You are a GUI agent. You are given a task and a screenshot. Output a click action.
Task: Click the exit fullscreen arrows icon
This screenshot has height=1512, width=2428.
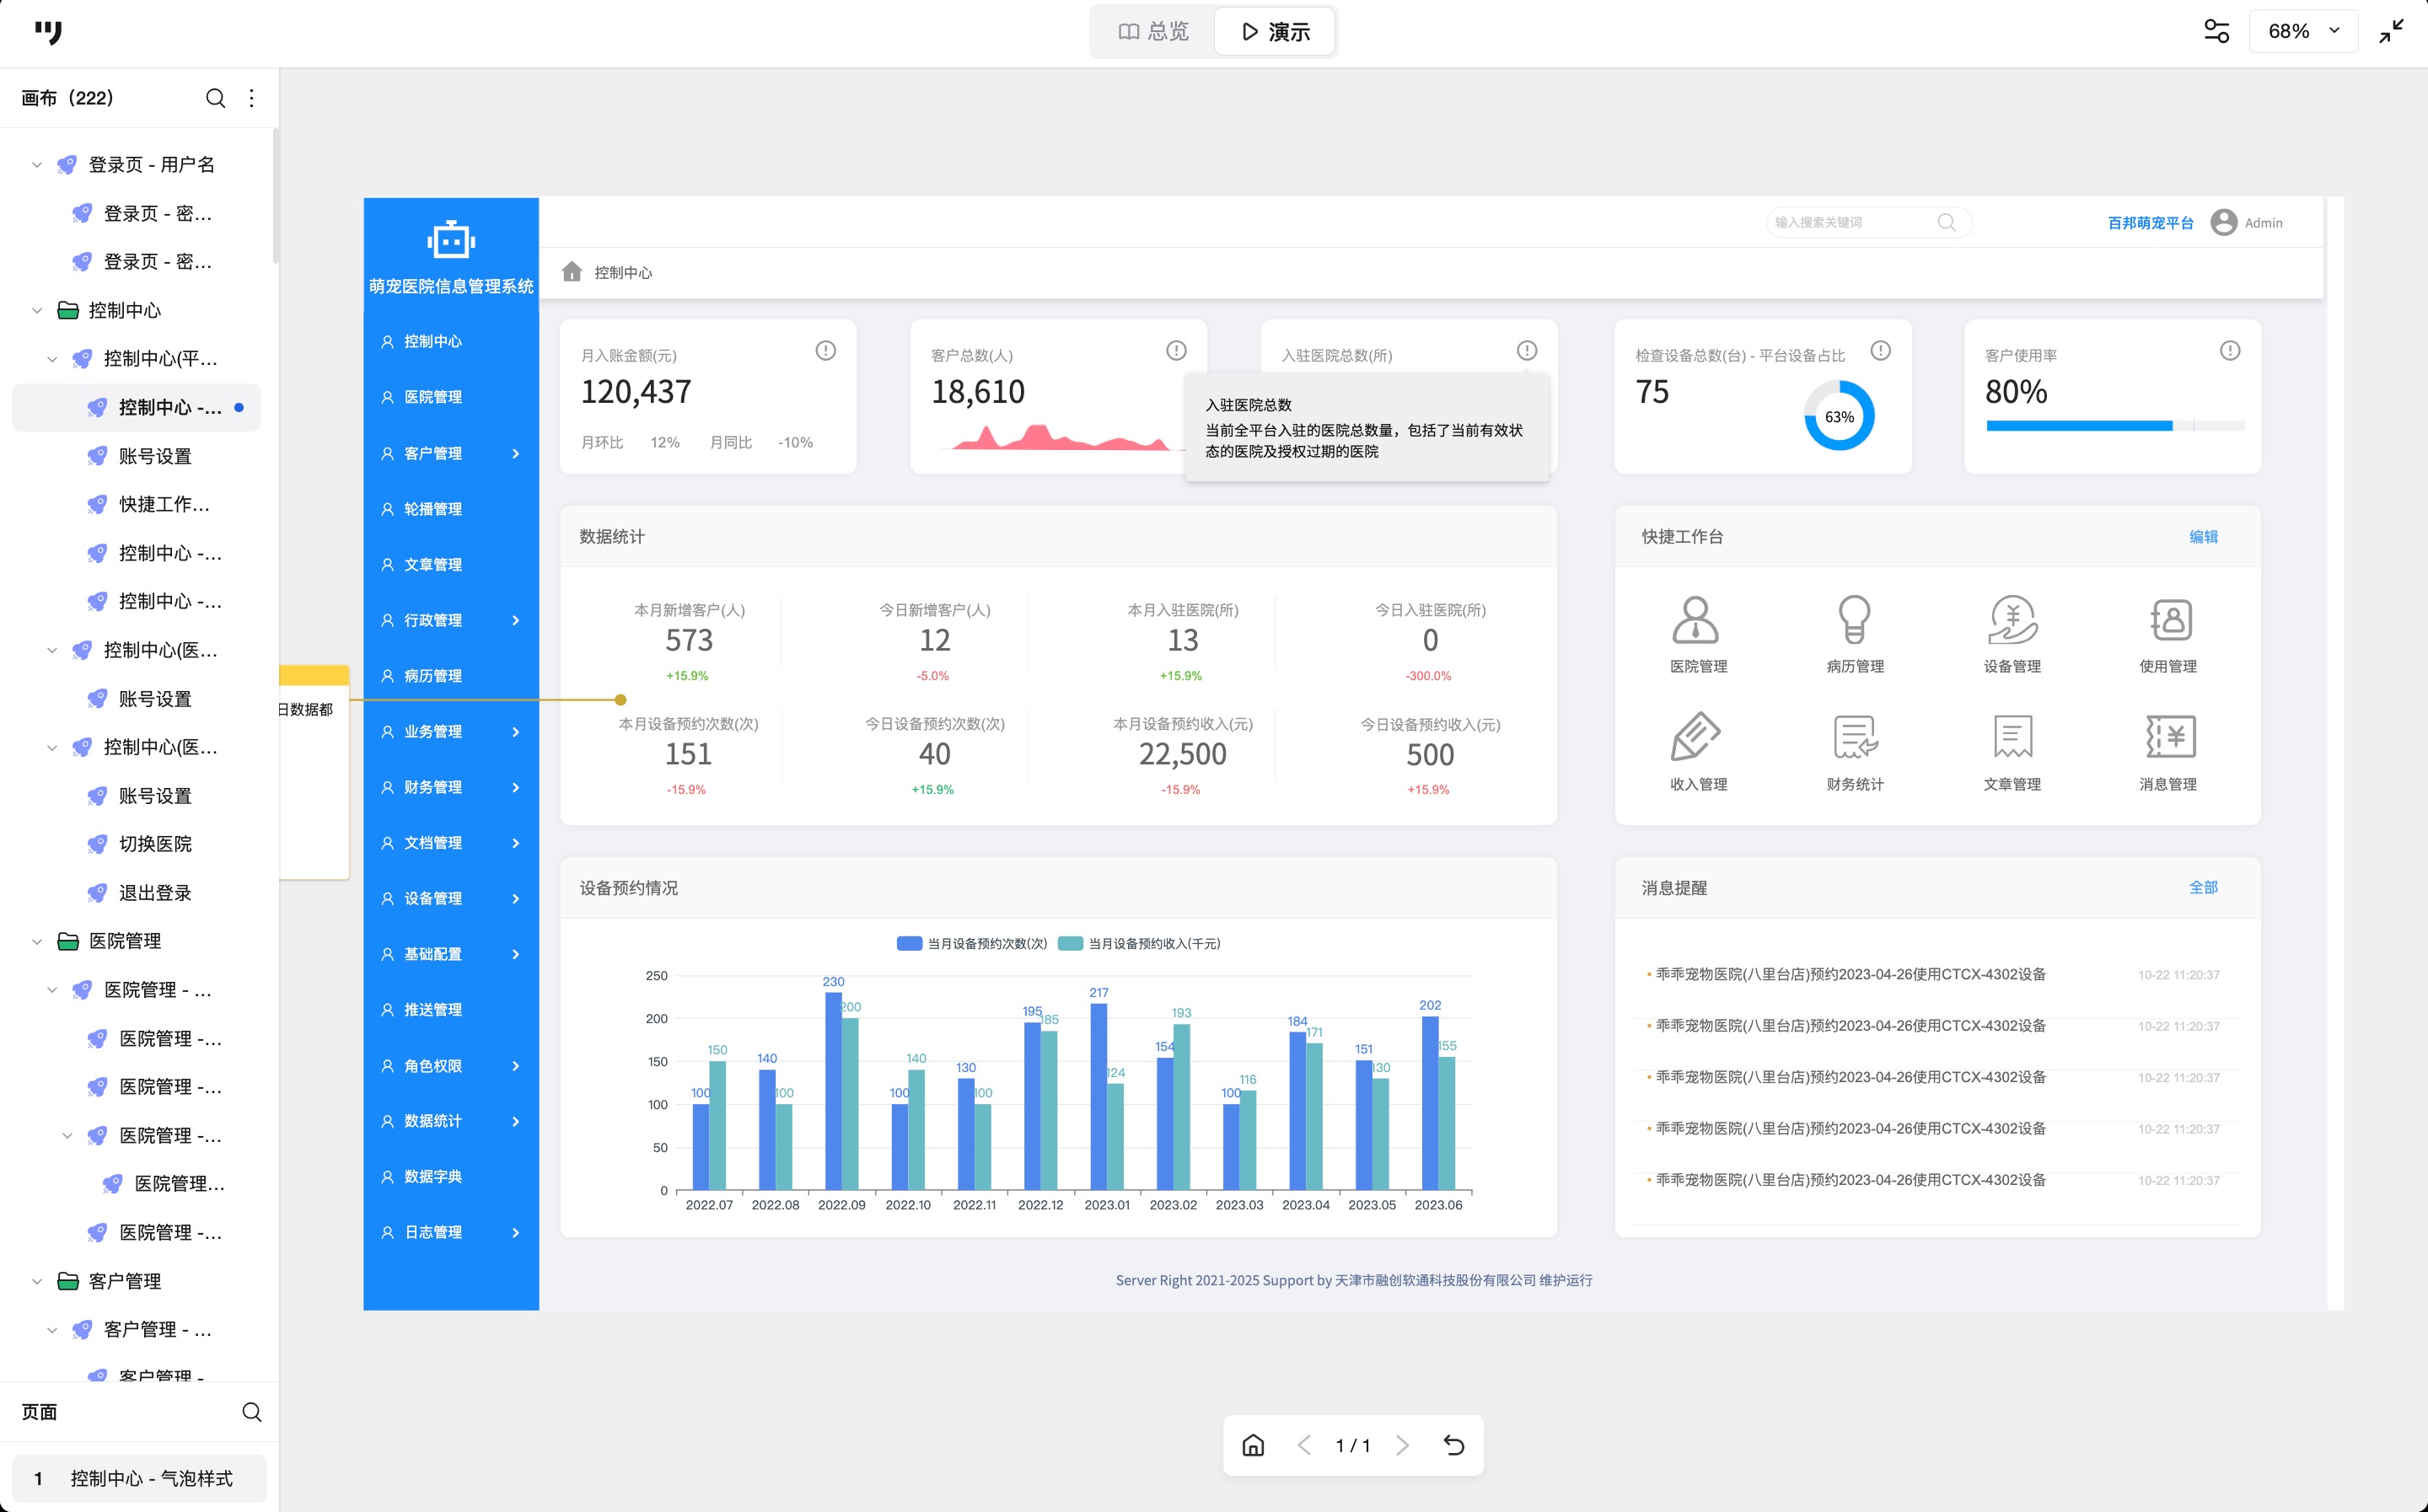point(2391,31)
